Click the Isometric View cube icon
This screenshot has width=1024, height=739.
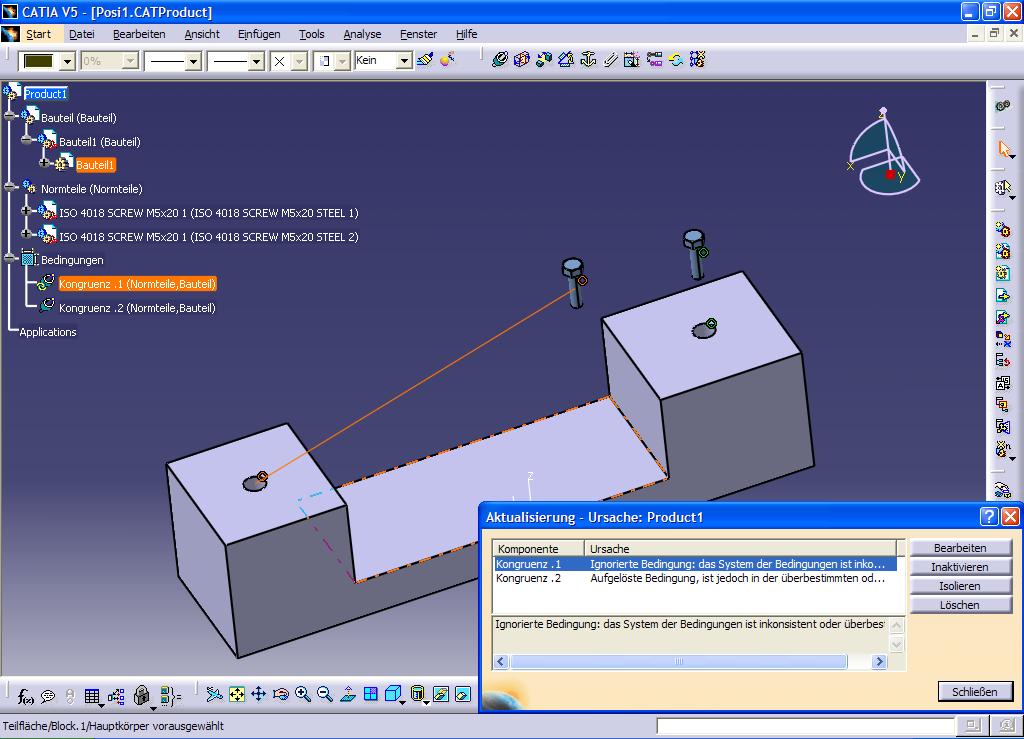pos(392,694)
